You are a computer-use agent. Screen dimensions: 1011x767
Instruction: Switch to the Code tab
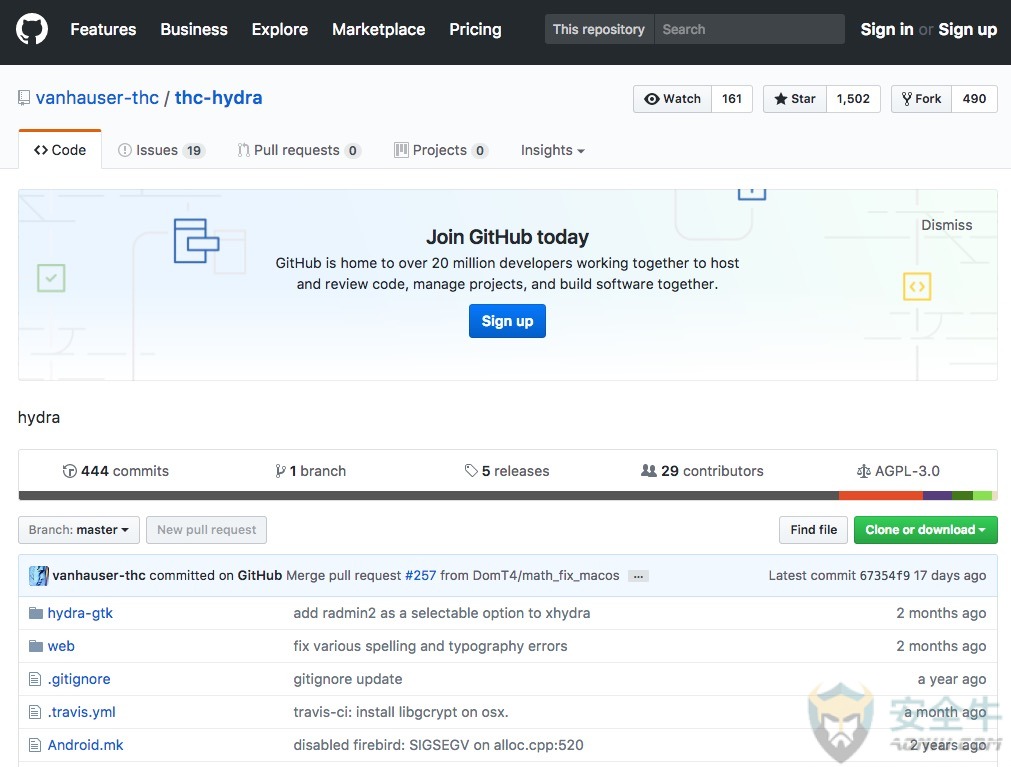click(60, 150)
